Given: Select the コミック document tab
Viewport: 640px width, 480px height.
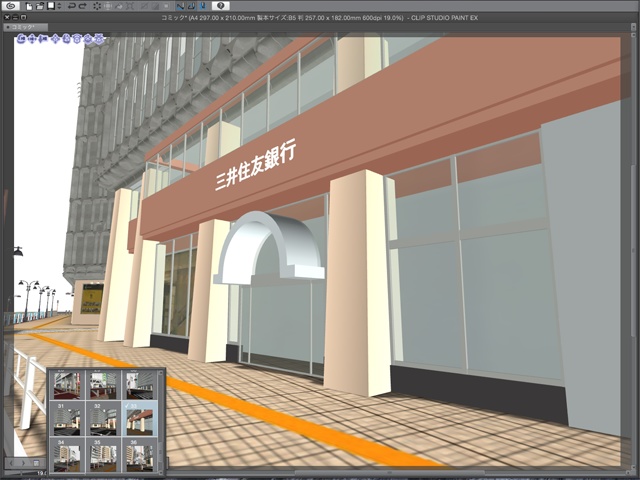Looking at the screenshot, I should (x=26, y=27).
